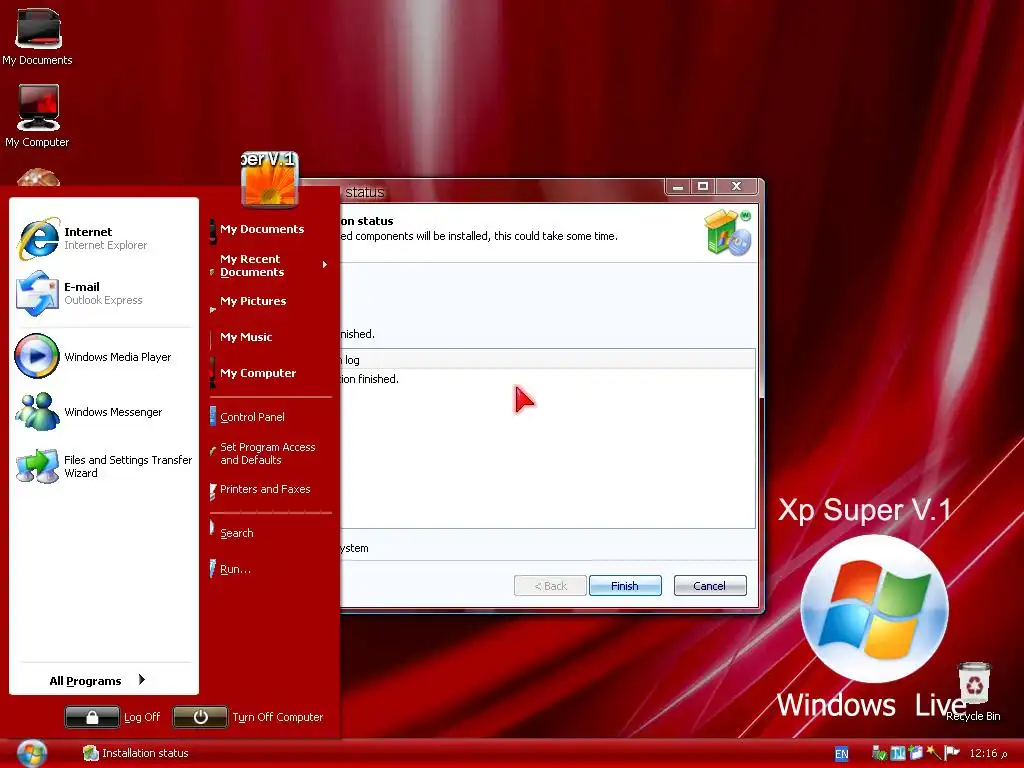Click the Start orb button
The width and height of the screenshot is (1024, 768).
pos(31,753)
